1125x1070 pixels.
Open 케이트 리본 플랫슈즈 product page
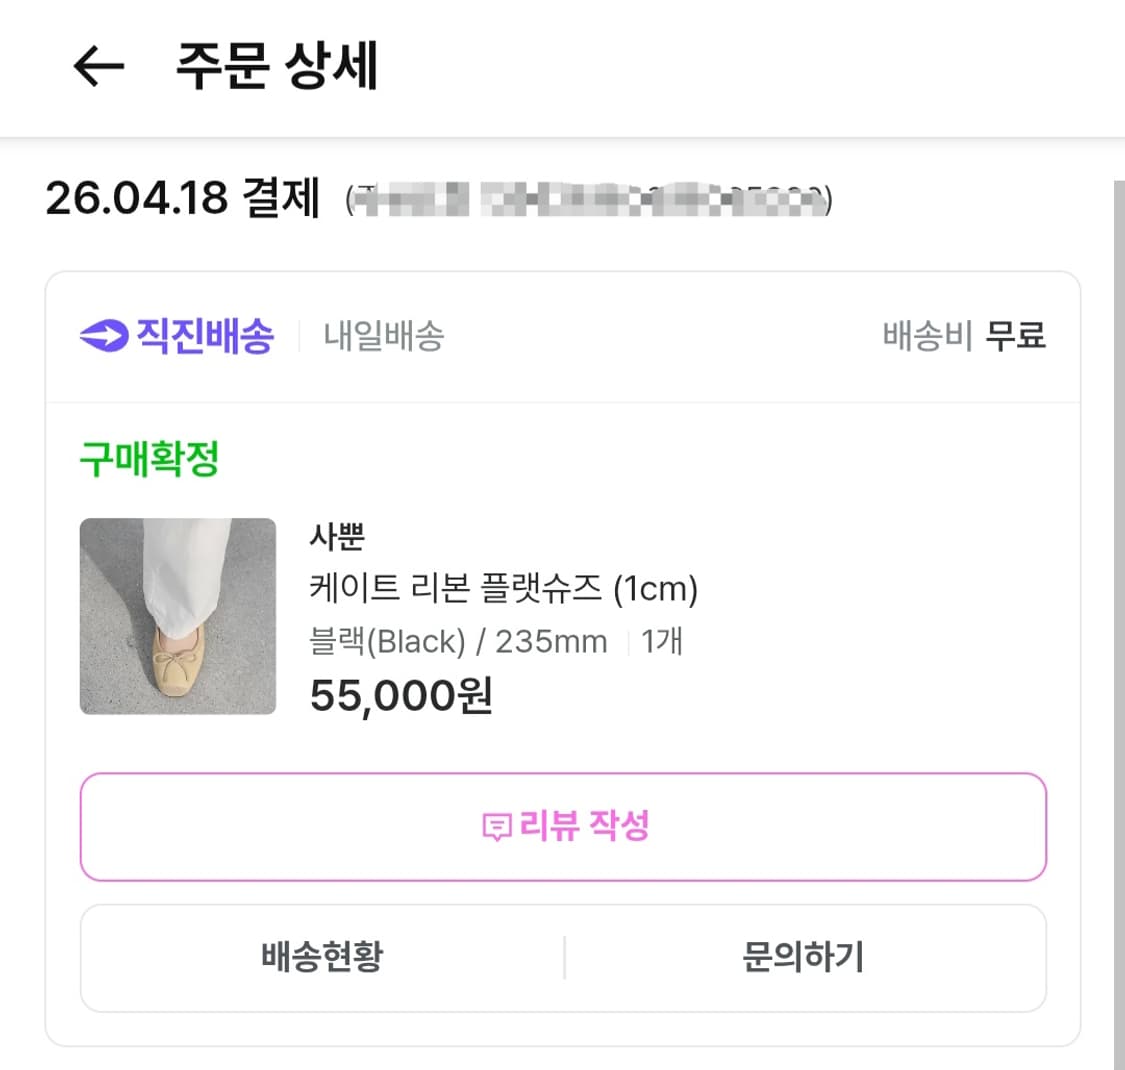coord(503,590)
